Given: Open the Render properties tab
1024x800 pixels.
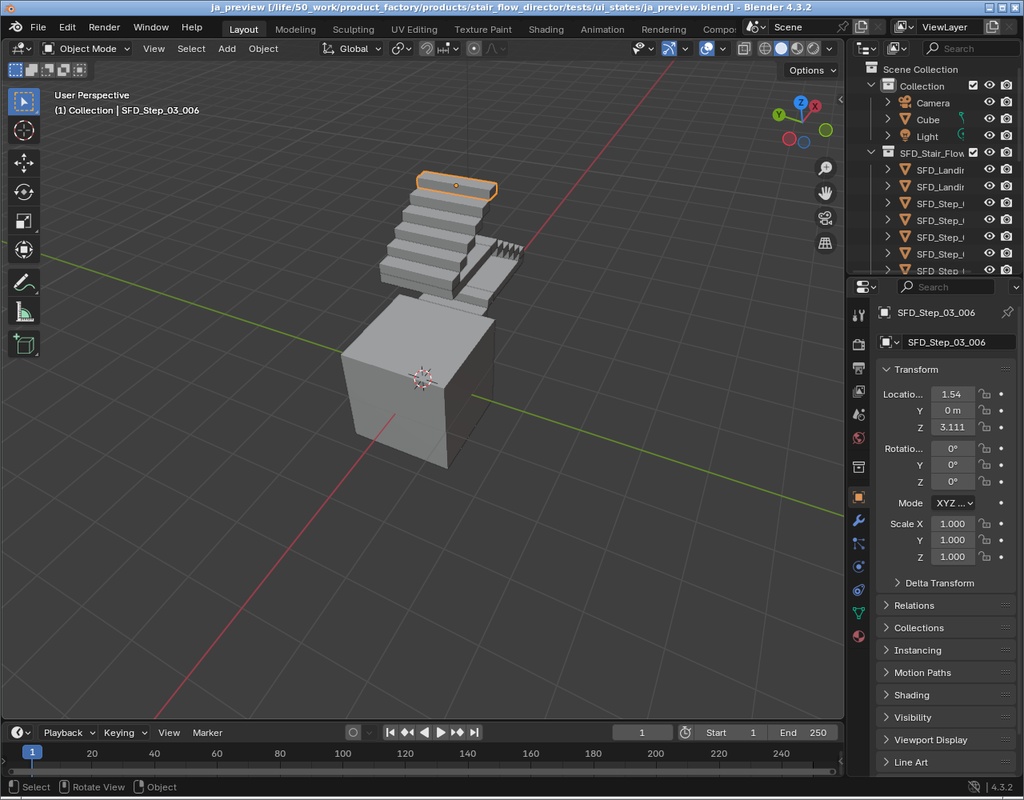Looking at the screenshot, I should (x=859, y=345).
